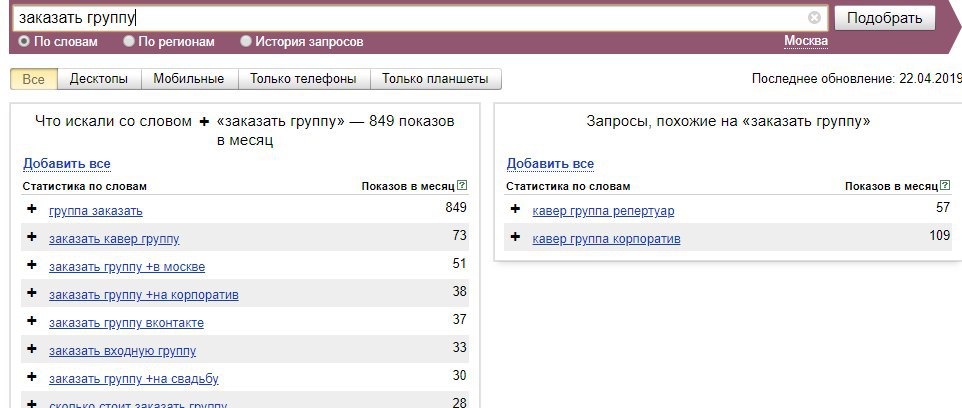The height and width of the screenshot is (408, 962).
Task: Select 'История запросов' radio button
Action: [246, 42]
